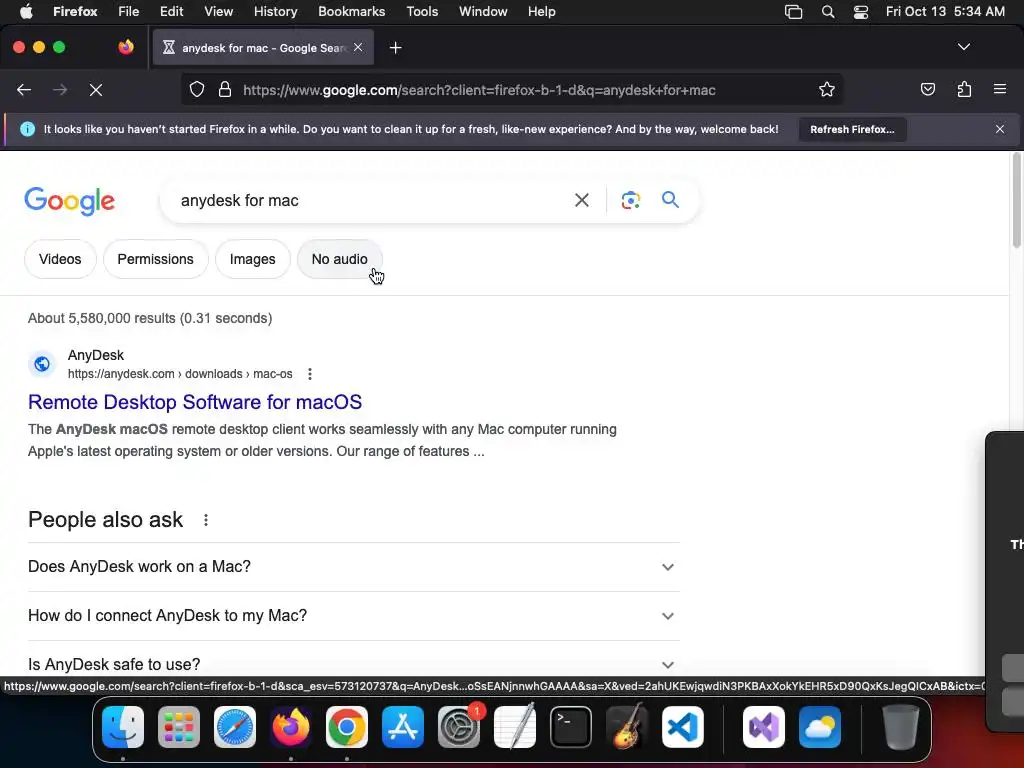Open tracking protection shield icon
The height and width of the screenshot is (768, 1024).
pos(197,89)
